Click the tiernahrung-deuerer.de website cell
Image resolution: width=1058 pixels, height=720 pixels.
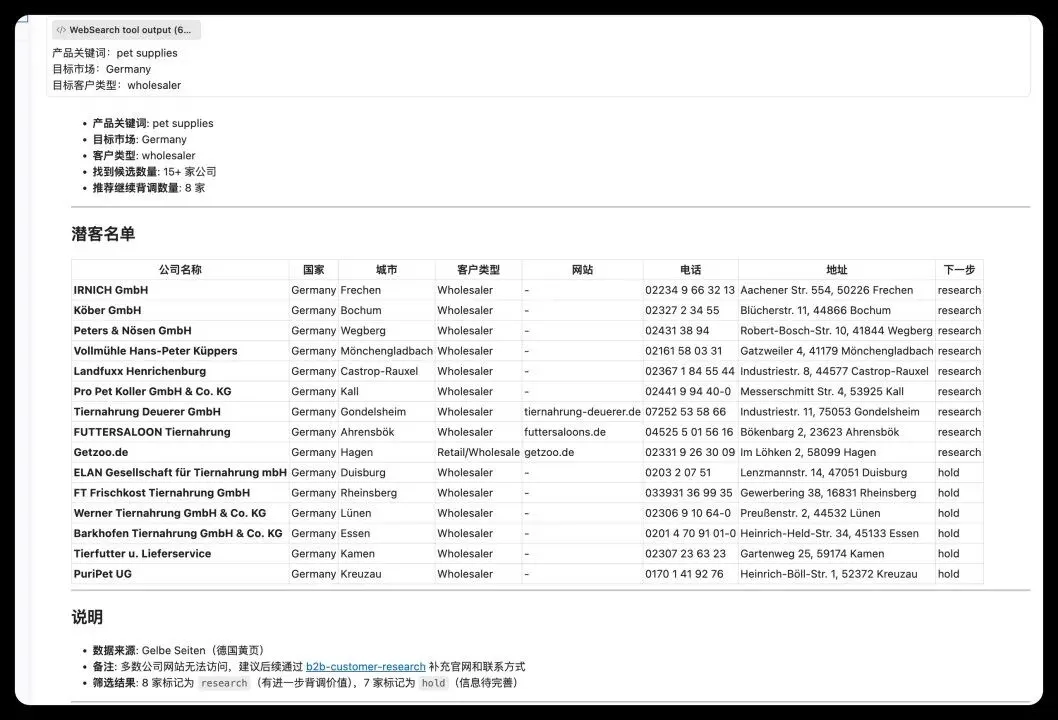point(582,412)
